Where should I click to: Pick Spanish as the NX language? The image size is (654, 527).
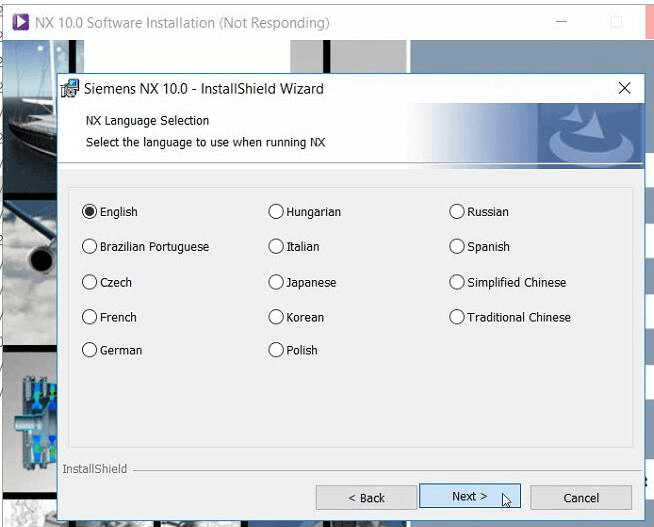[x=457, y=247]
